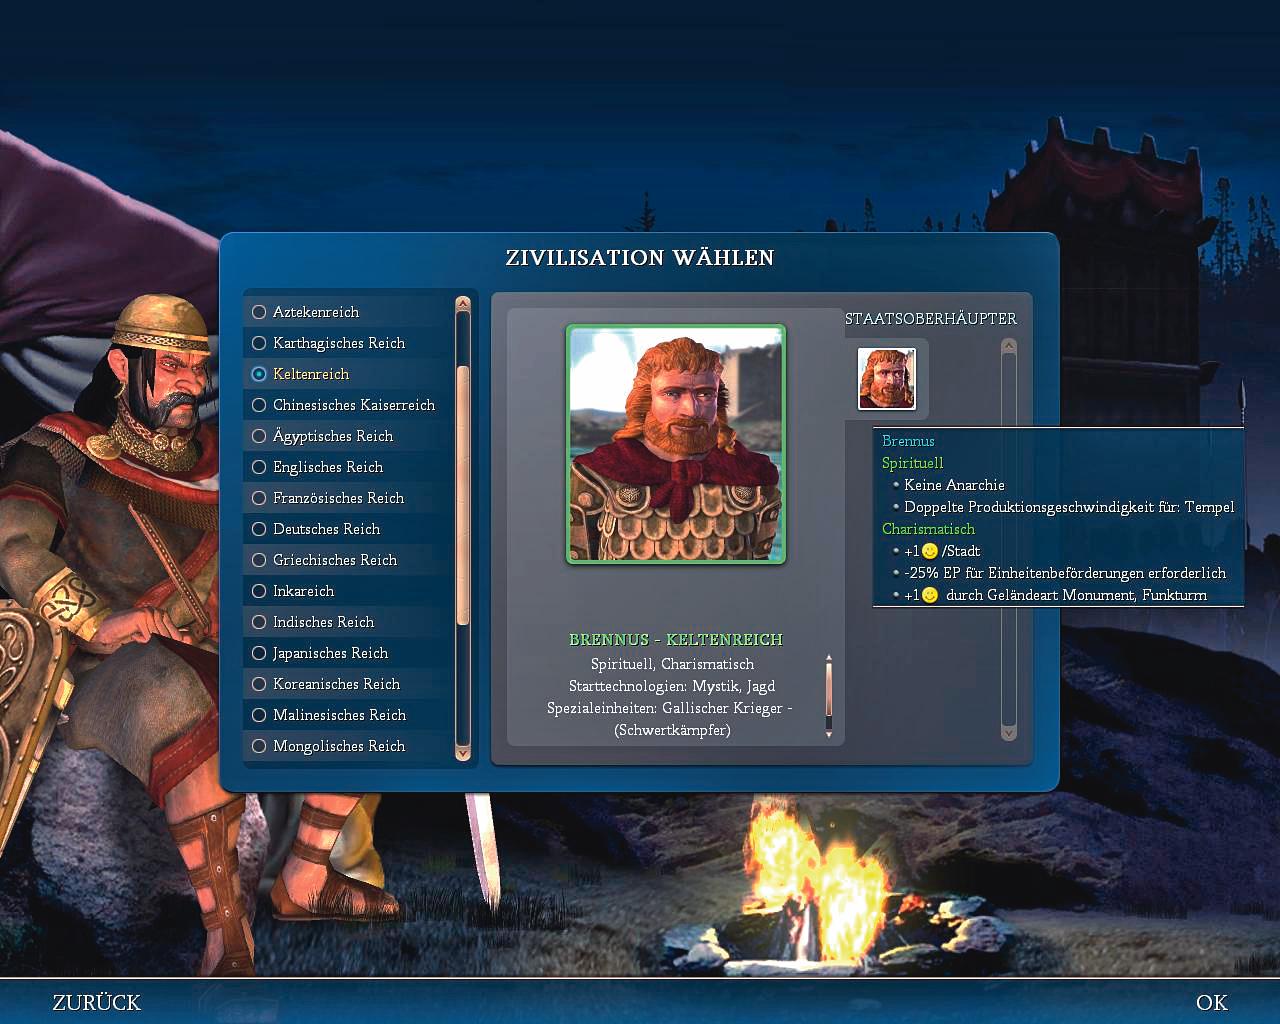Click the civilization list scrollbar thumb

coord(462,496)
